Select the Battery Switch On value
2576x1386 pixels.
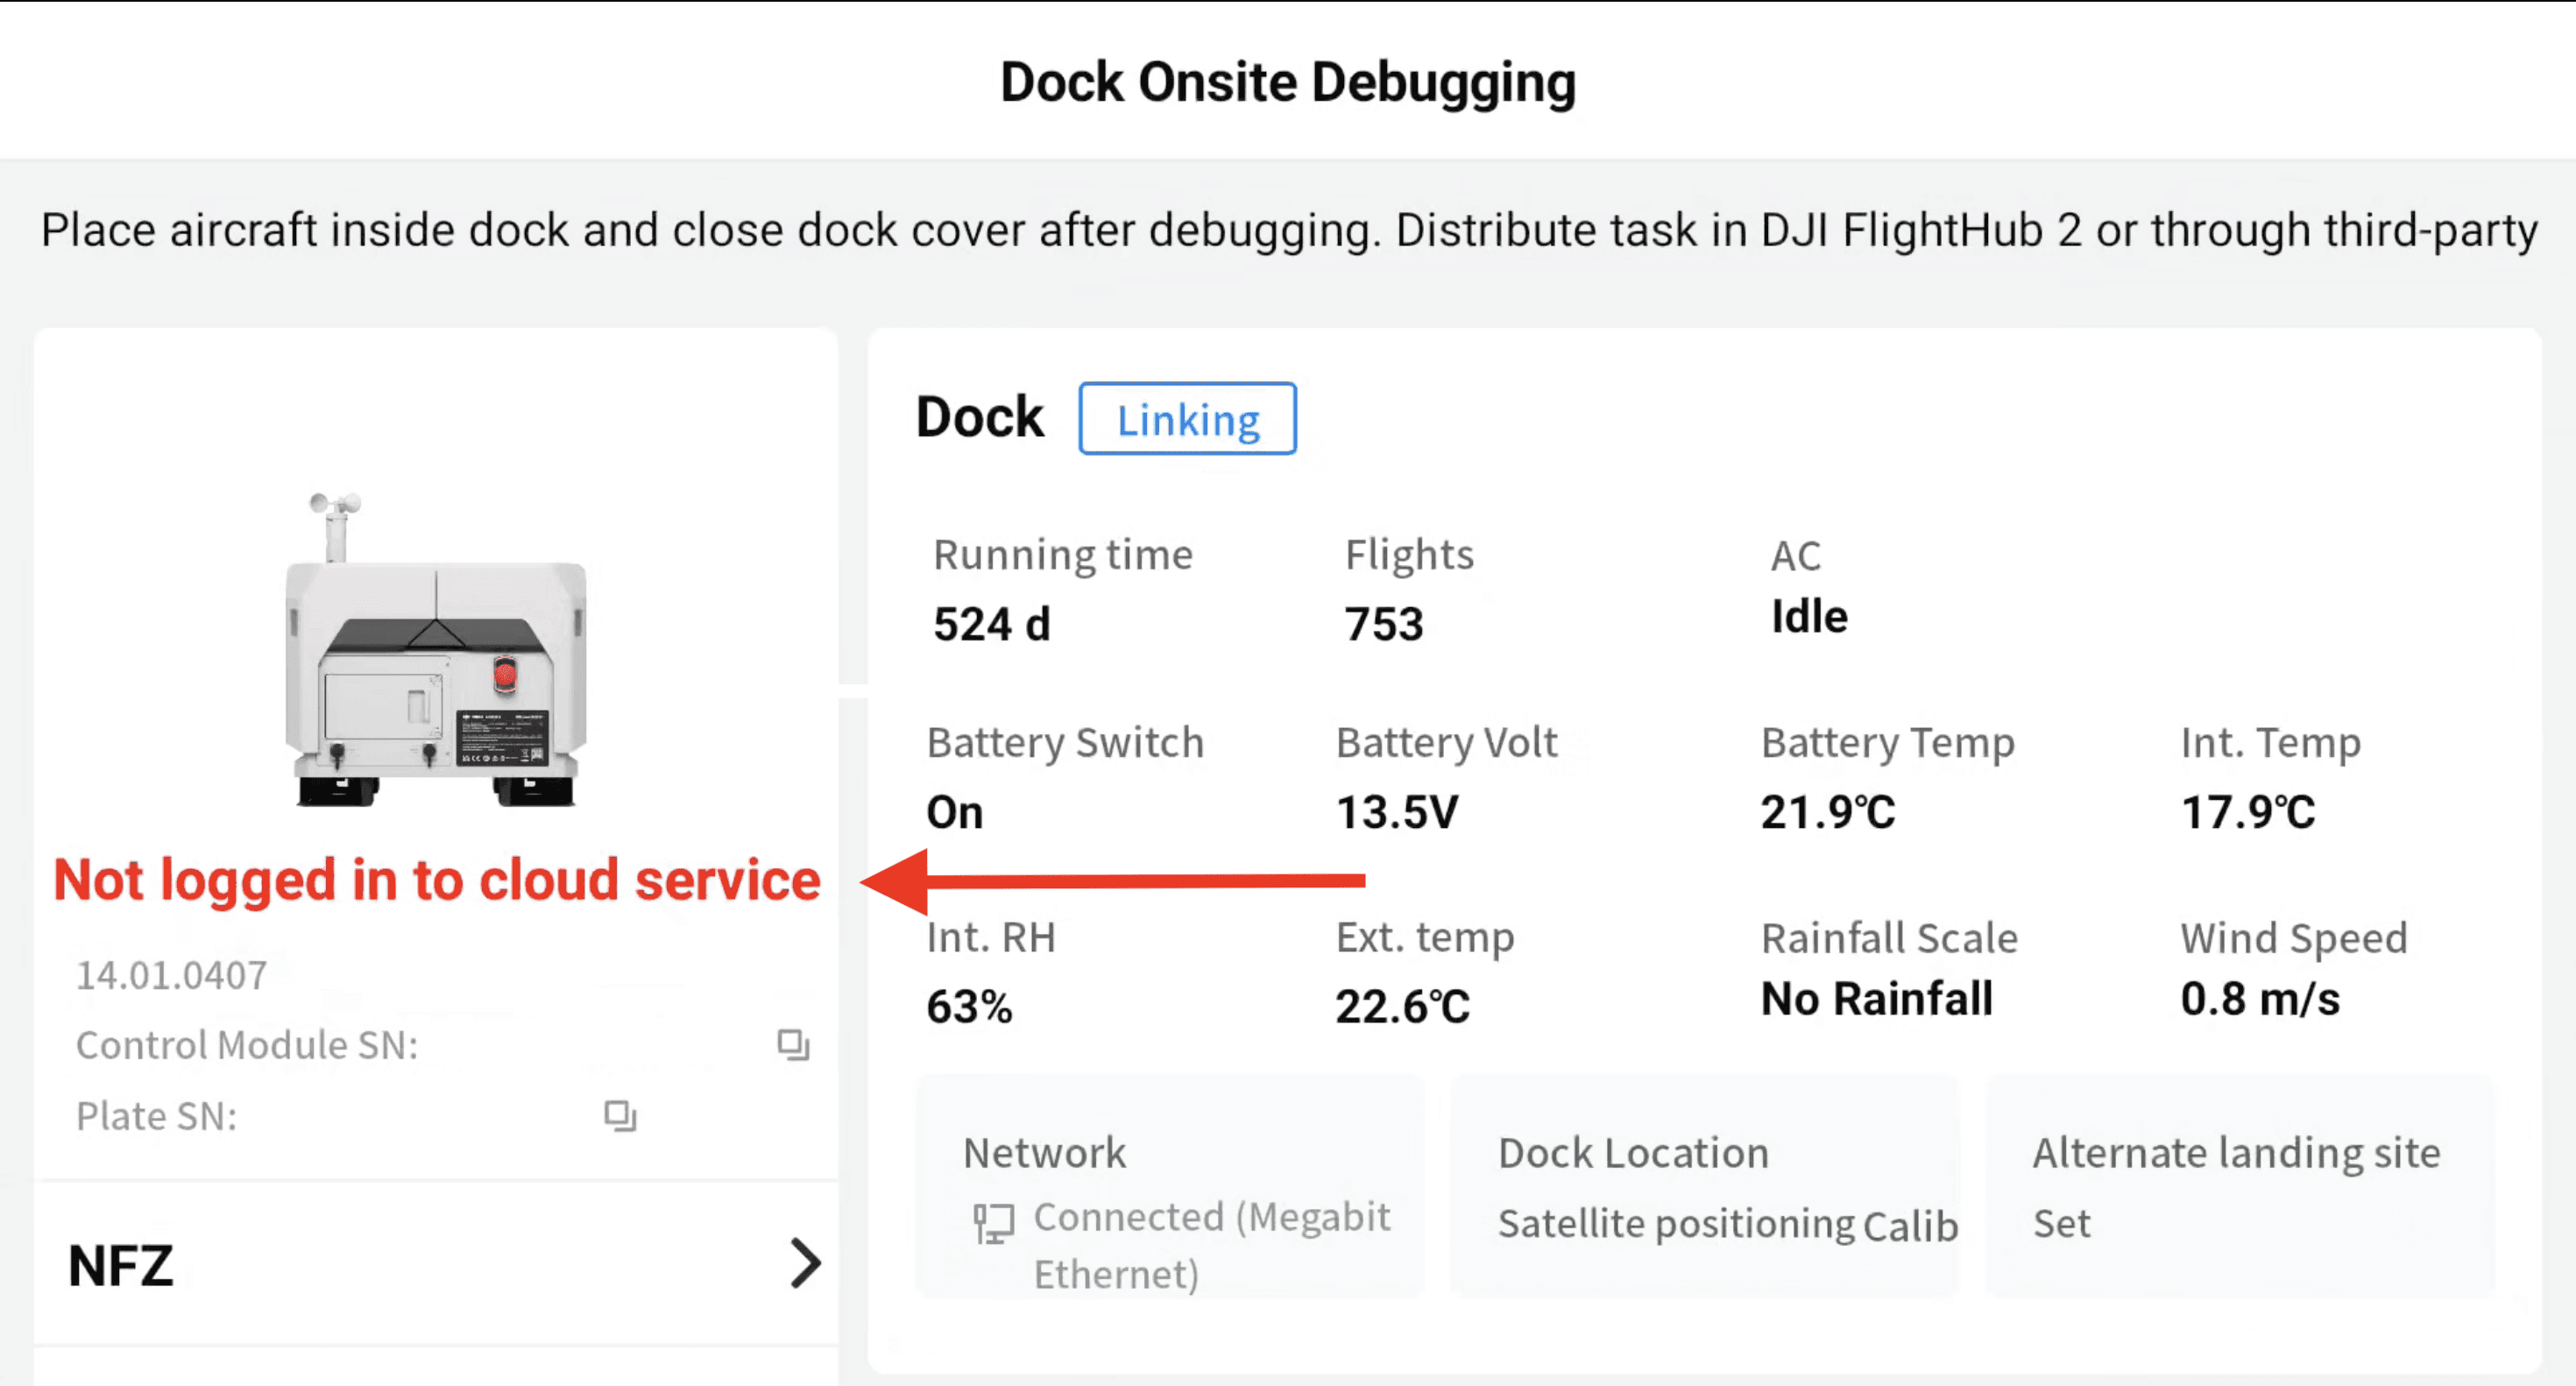point(955,812)
